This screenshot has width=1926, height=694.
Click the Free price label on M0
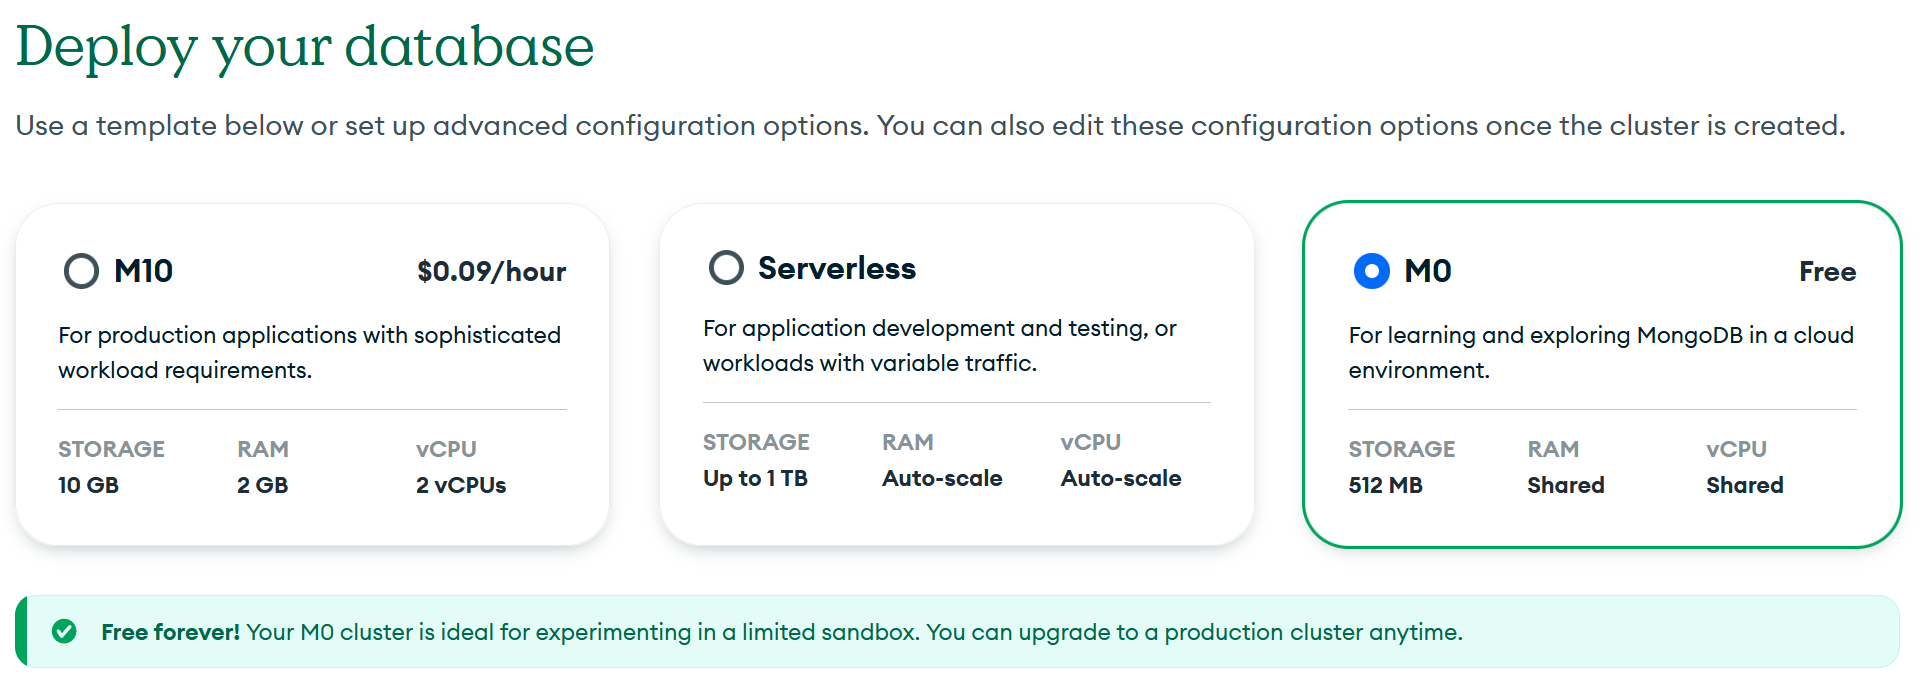point(1826,272)
